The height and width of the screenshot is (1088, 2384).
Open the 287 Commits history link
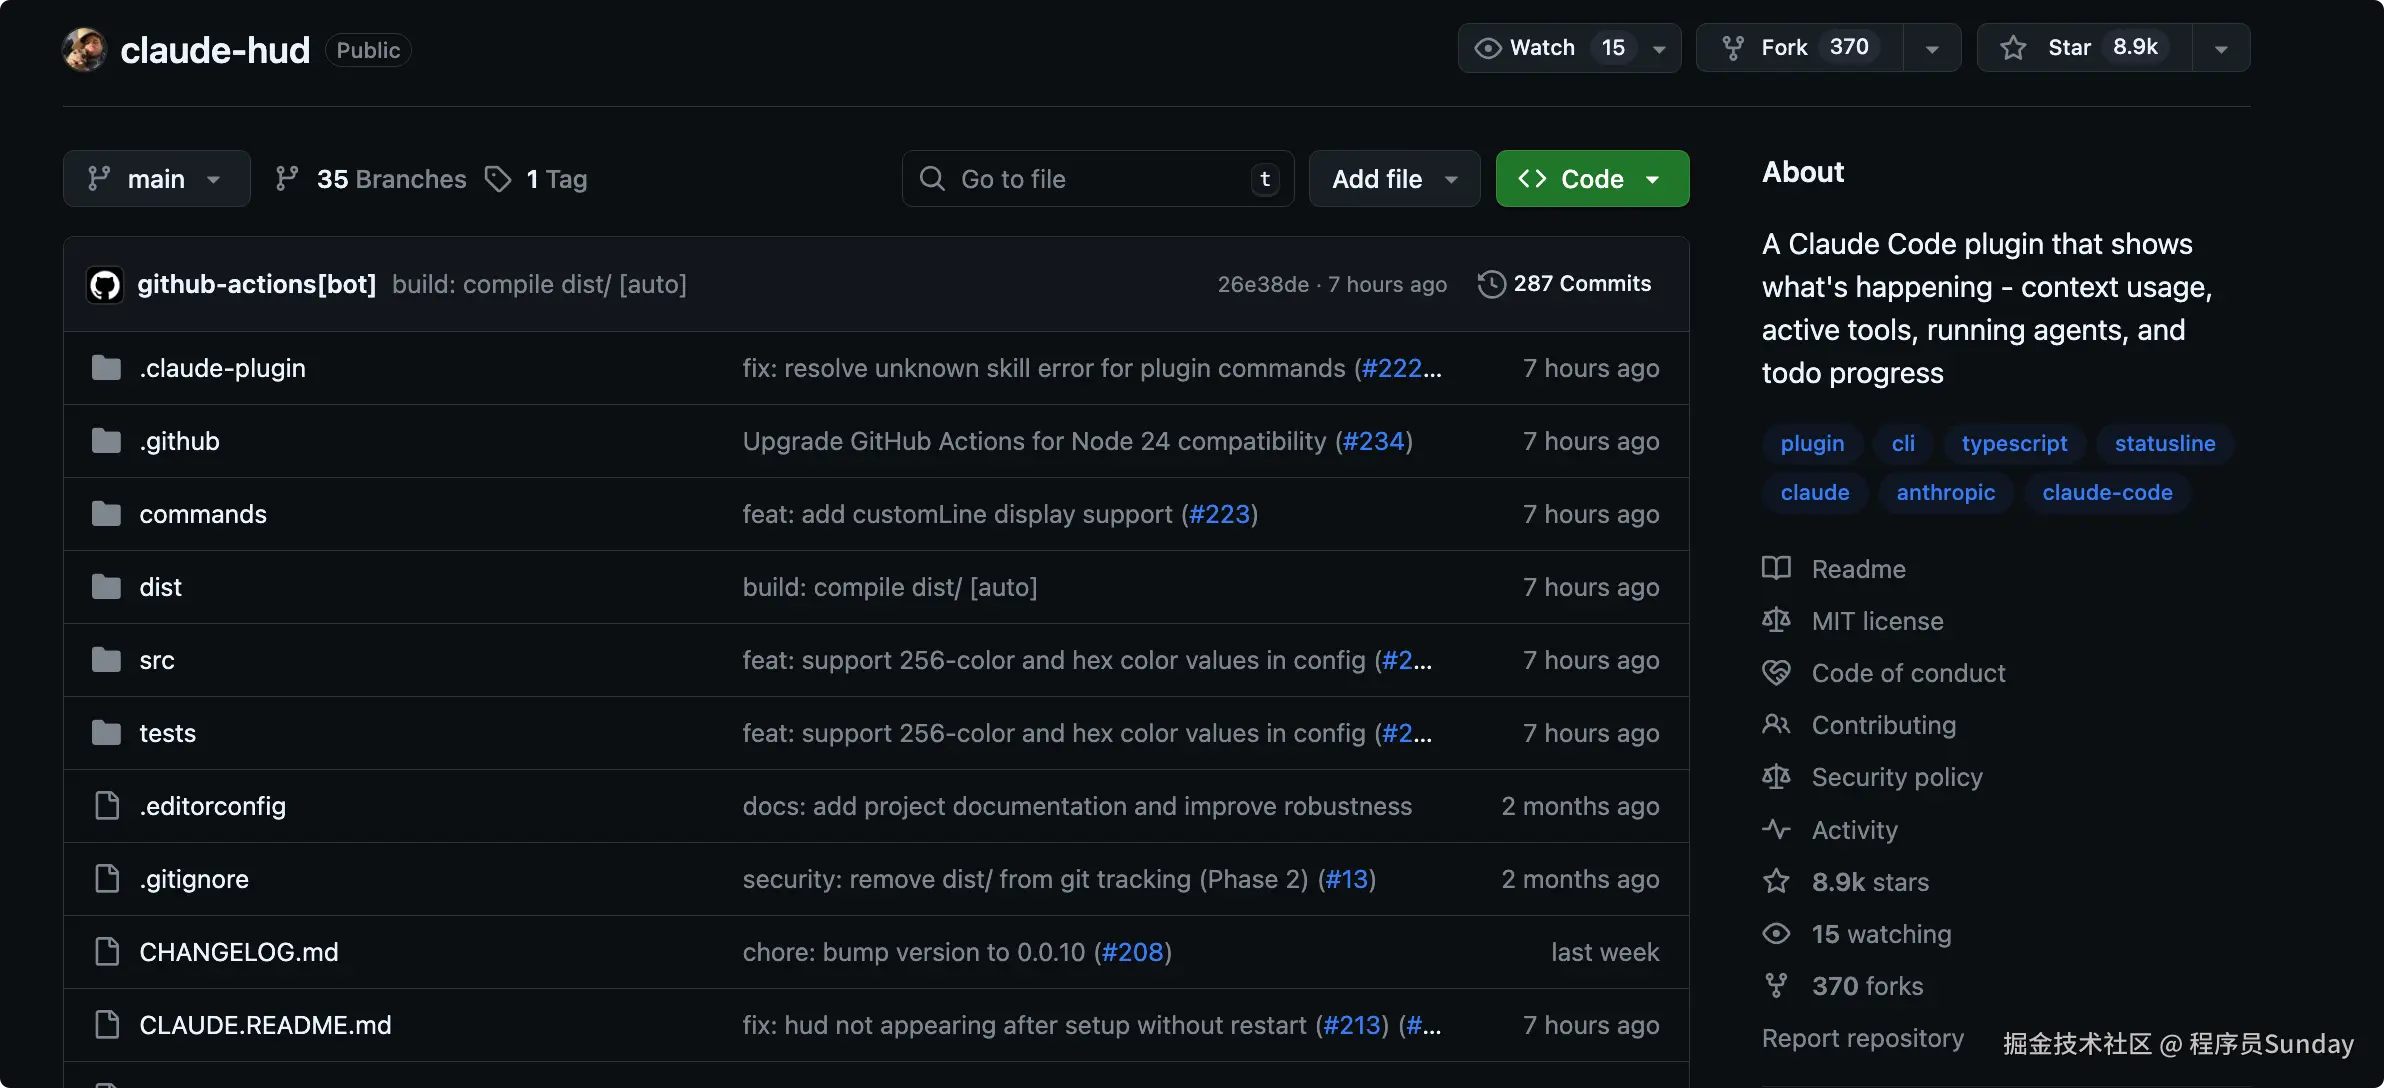[x=1581, y=284]
